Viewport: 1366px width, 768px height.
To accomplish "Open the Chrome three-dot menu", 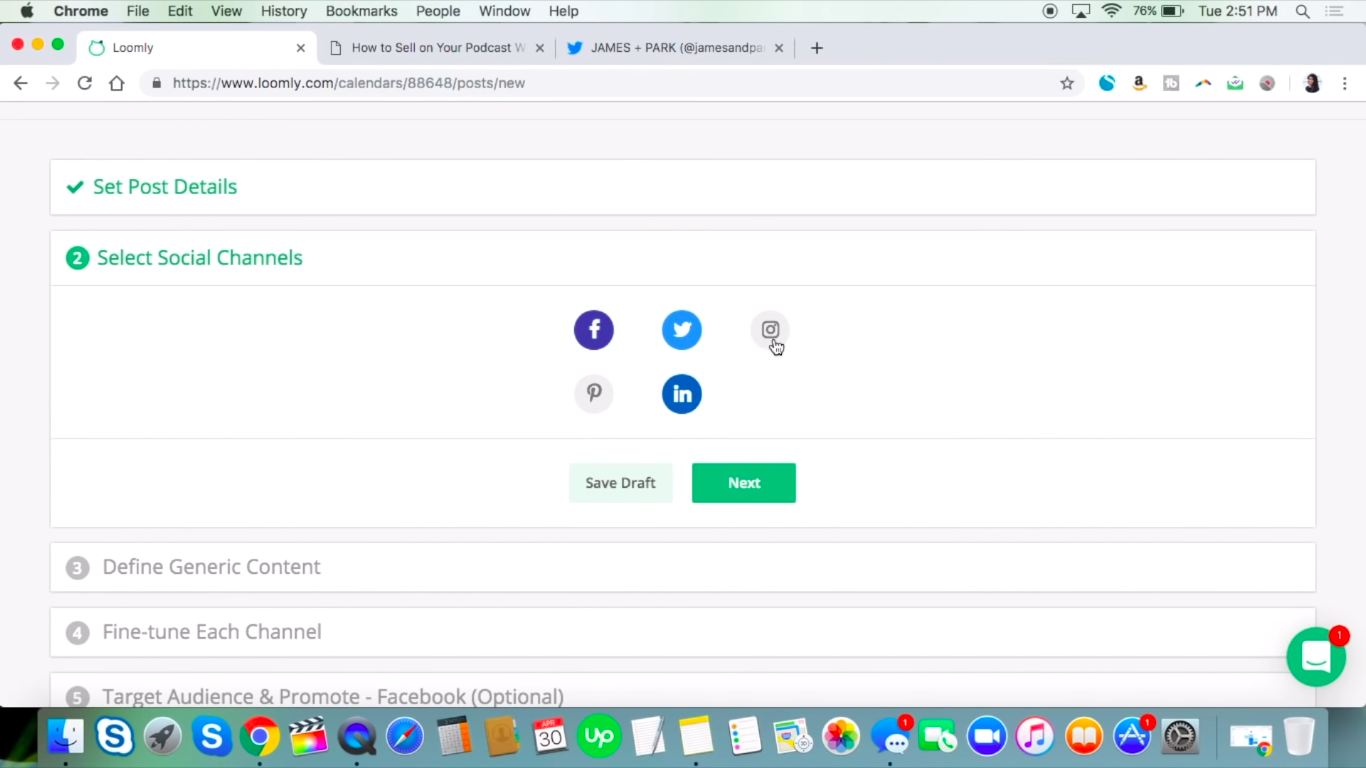I will point(1345,83).
